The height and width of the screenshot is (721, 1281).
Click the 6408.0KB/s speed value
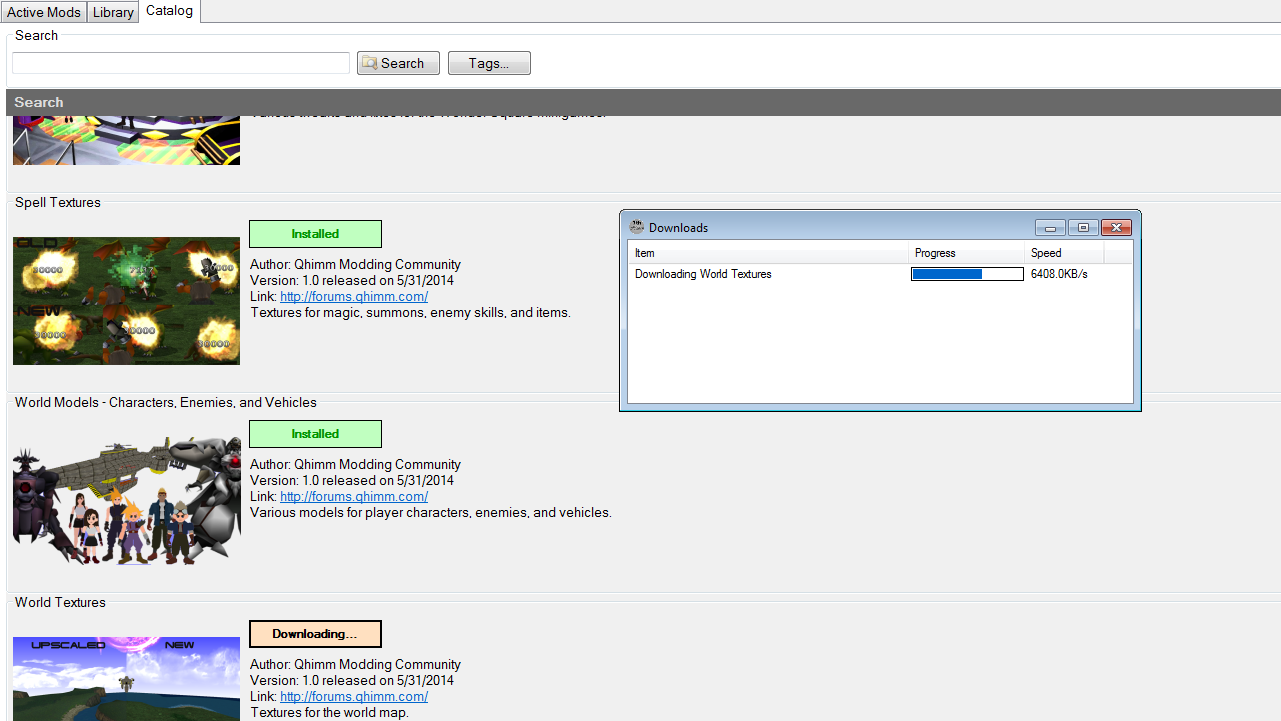(1059, 274)
